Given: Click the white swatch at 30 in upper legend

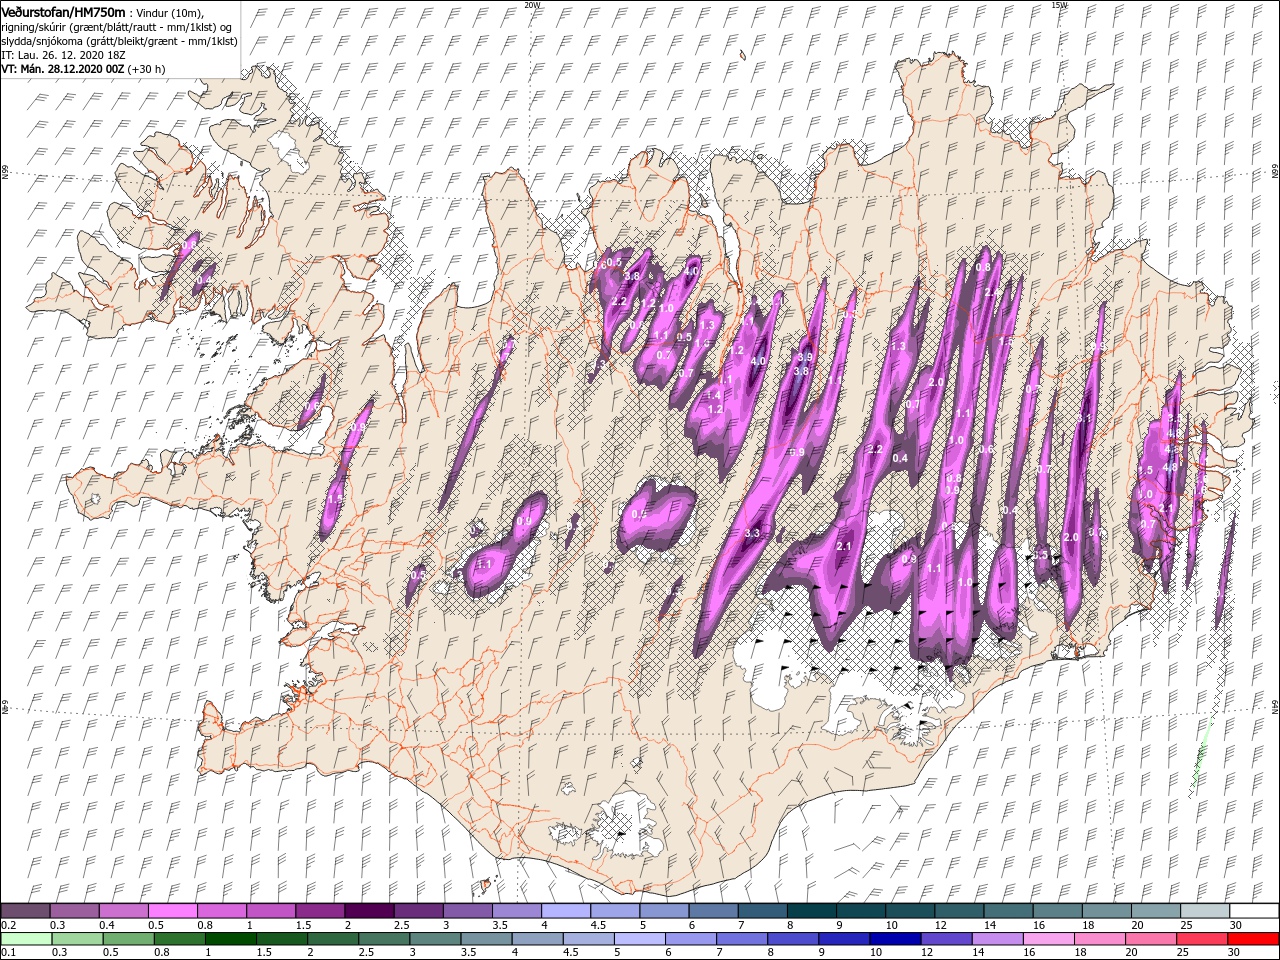Looking at the screenshot, I should [x=1253, y=911].
